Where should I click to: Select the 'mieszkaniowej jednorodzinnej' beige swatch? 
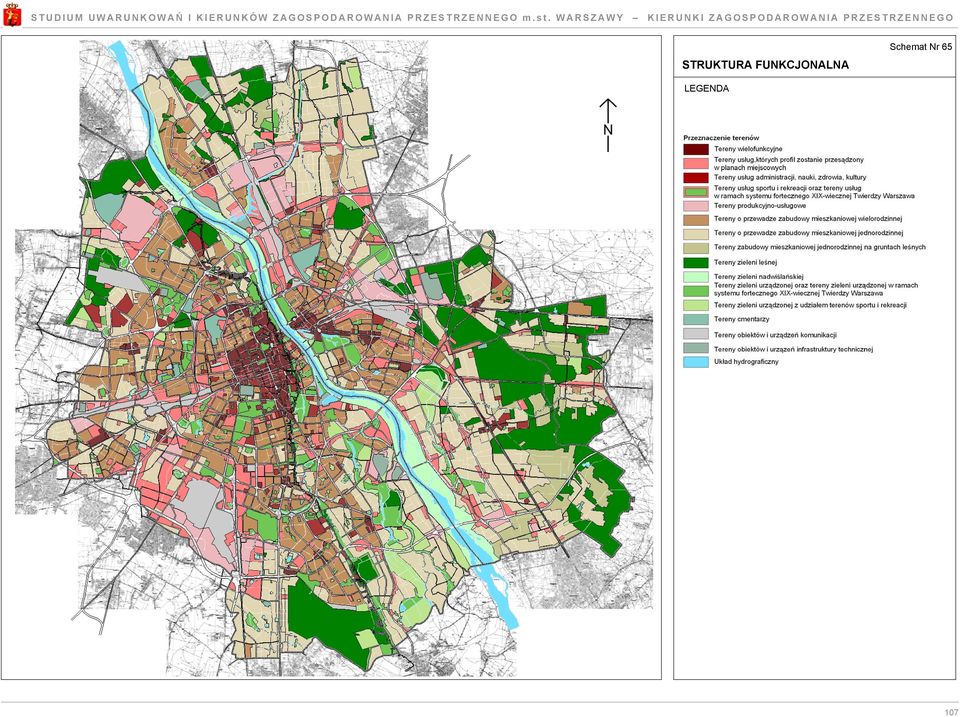tap(696, 233)
